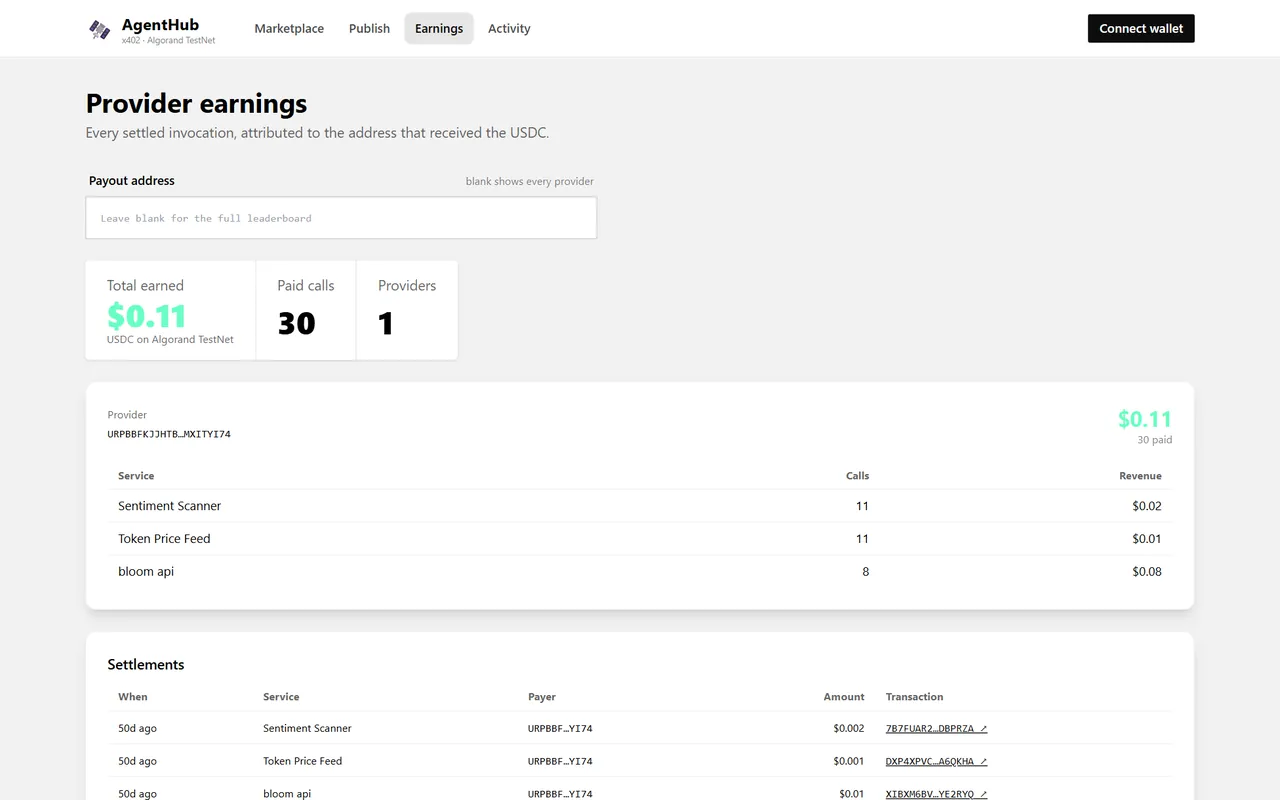Click provider address URPBBFKJJHTB…MXITYI74

169,435
